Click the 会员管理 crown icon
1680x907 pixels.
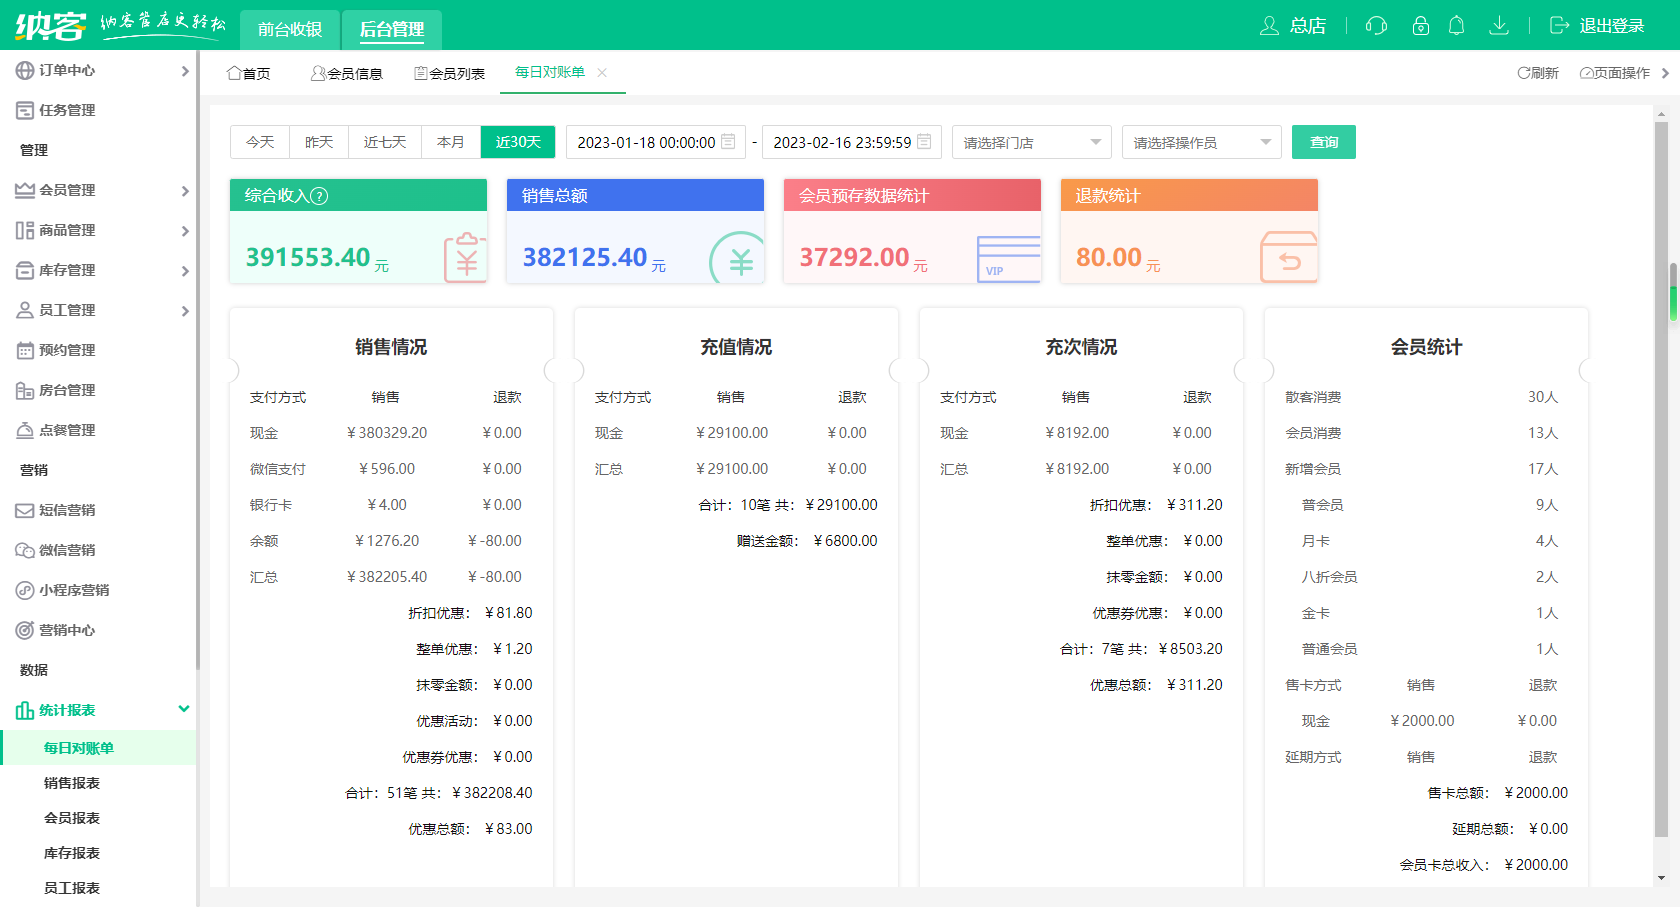(x=25, y=190)
